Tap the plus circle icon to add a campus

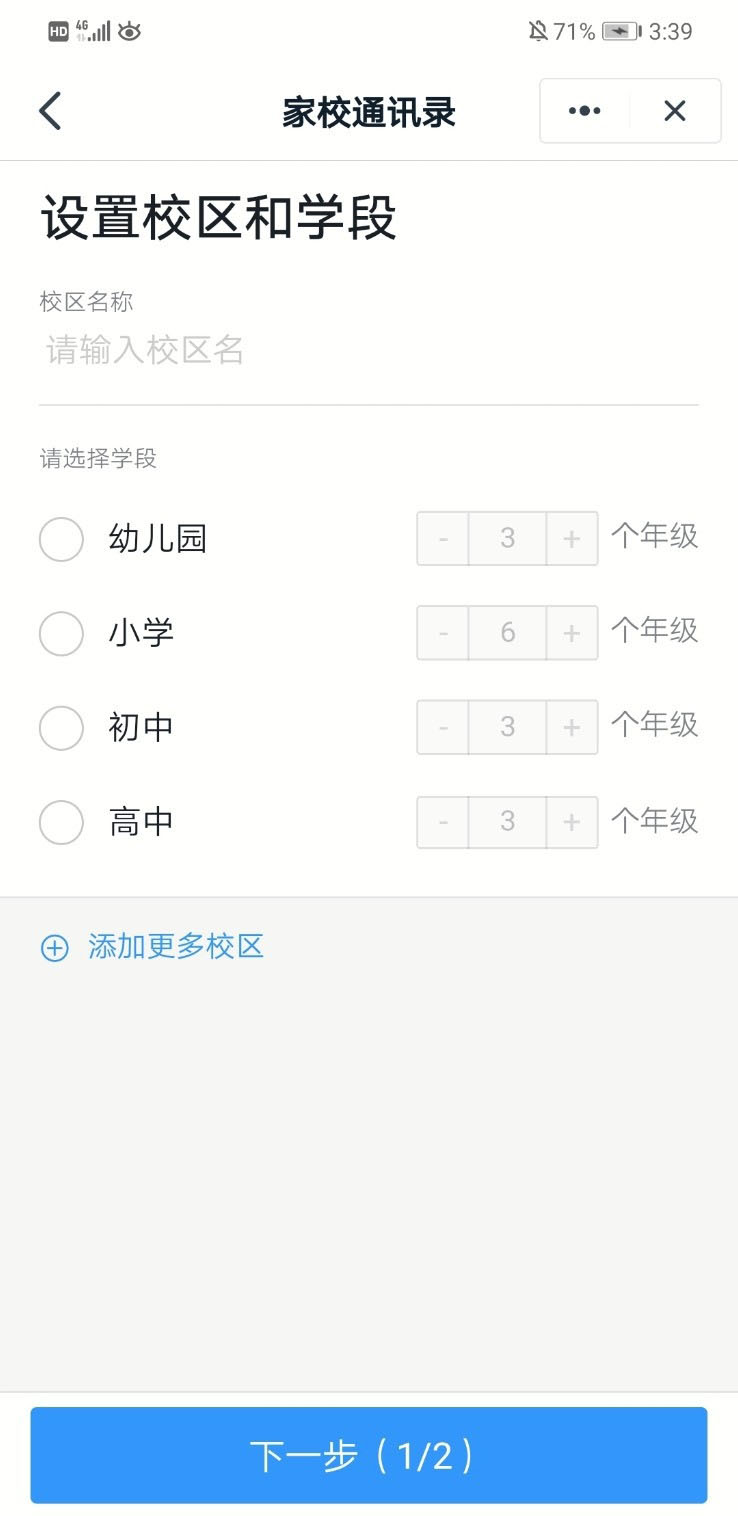click(54, 948)
